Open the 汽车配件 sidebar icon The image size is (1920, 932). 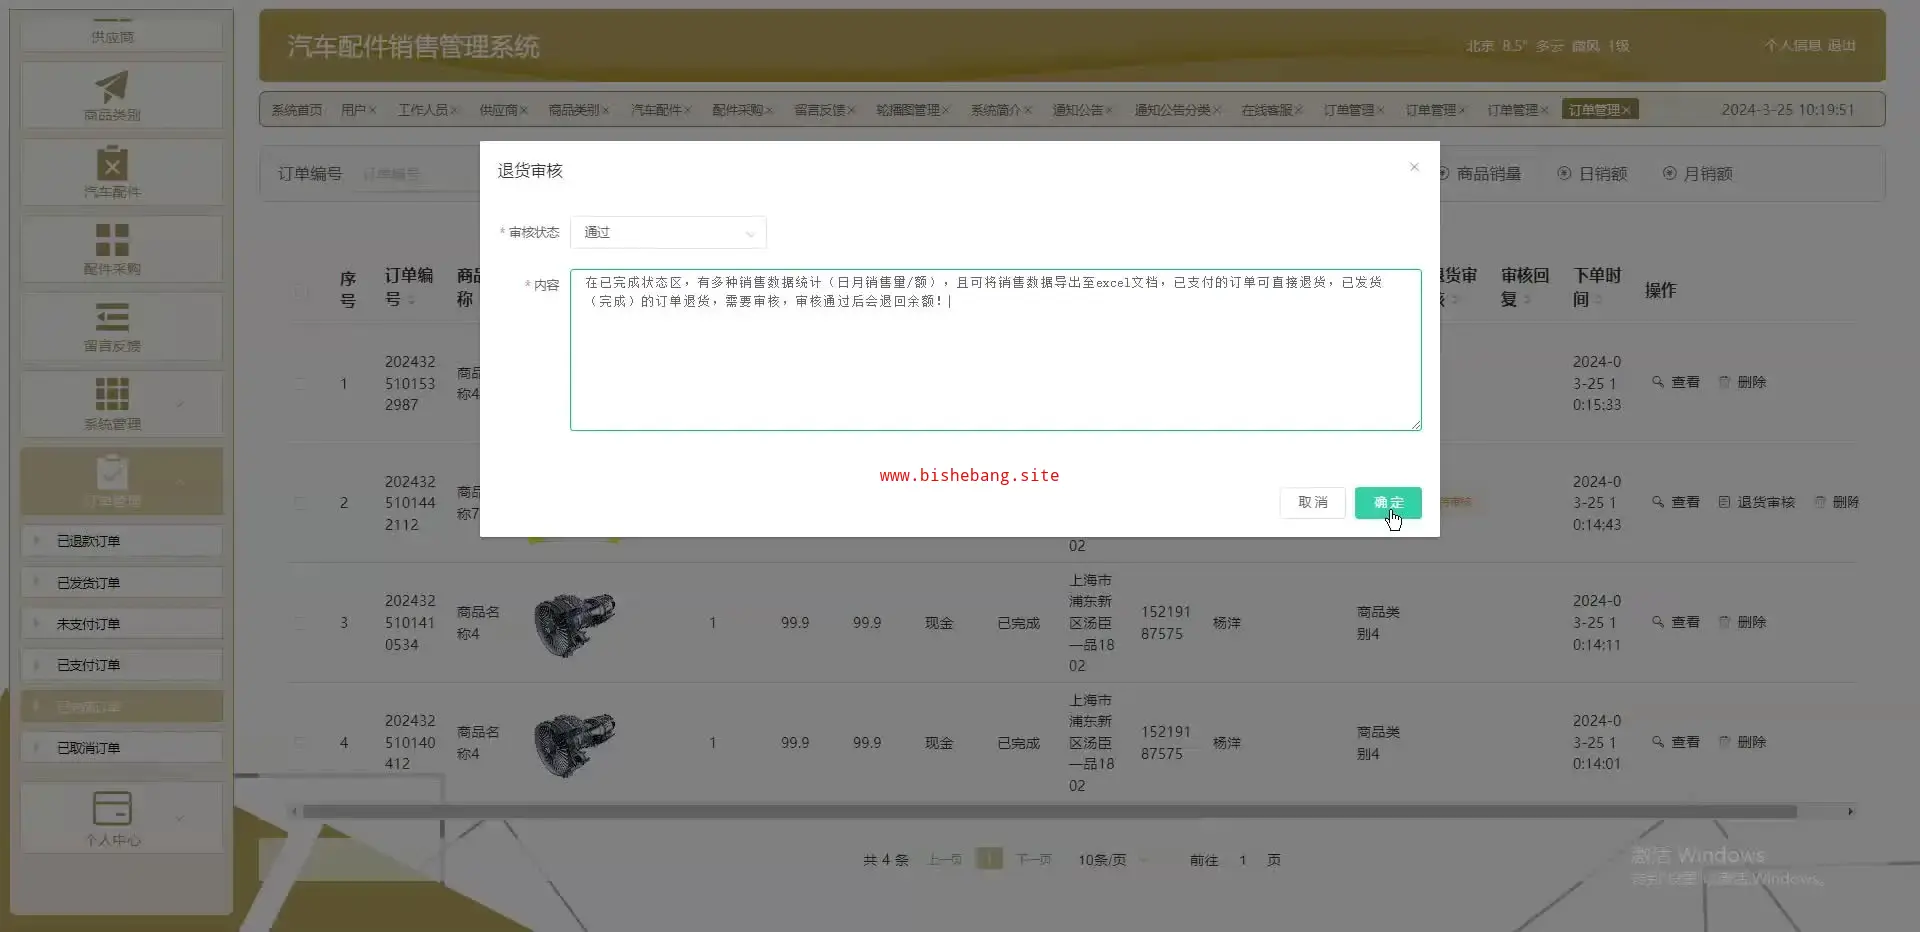pyautogui.click(x=112, y=163)
